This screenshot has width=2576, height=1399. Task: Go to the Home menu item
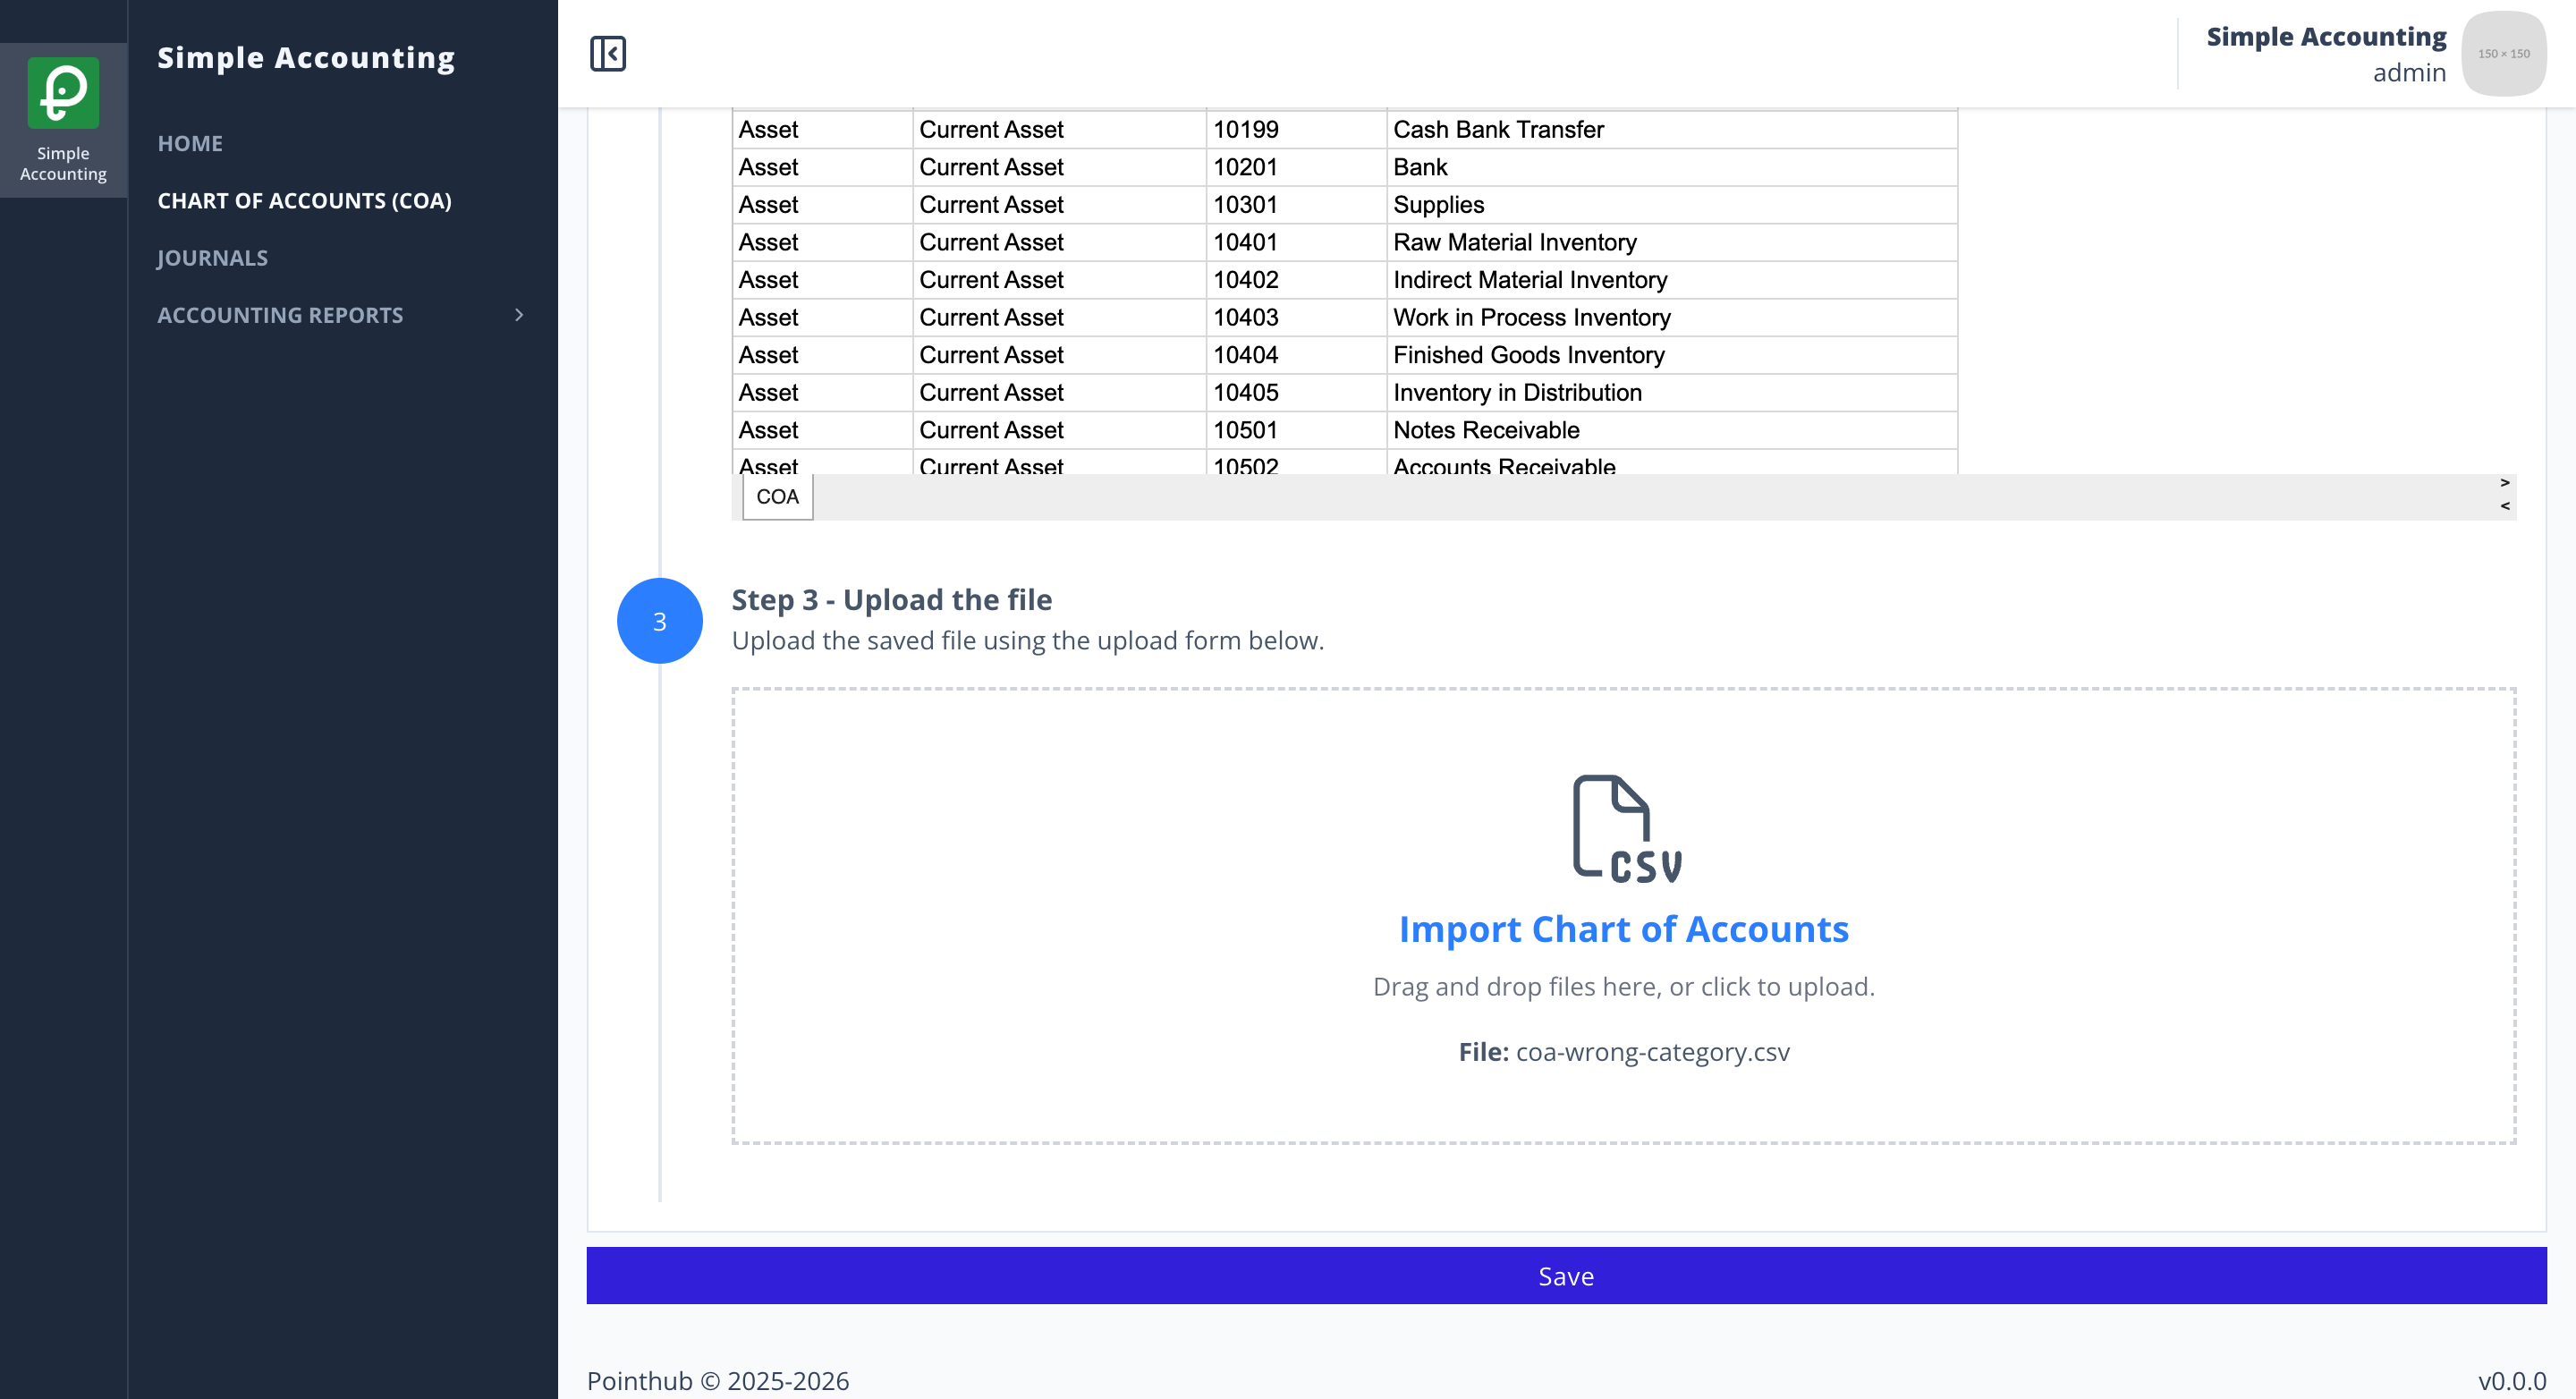click(x=190, y=143)
